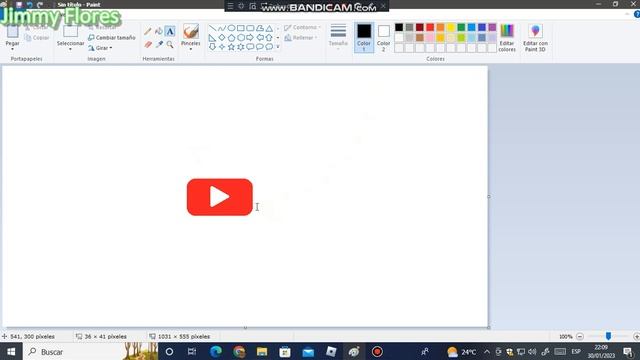
Task: Select the Magnifier tool
Action: 170,44
